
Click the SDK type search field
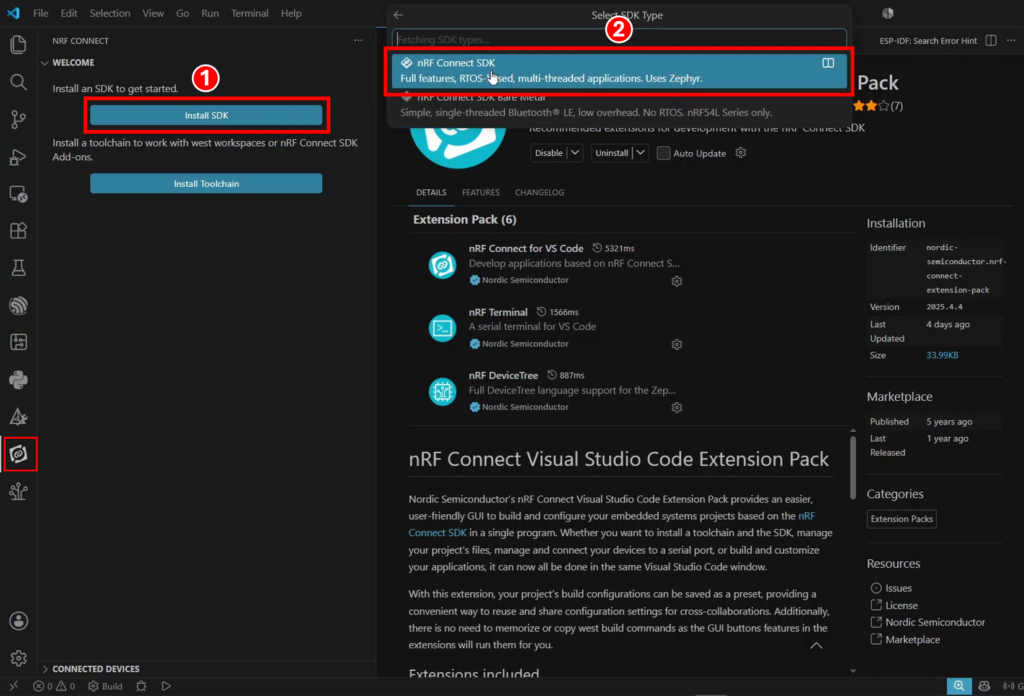coord(619,39)
